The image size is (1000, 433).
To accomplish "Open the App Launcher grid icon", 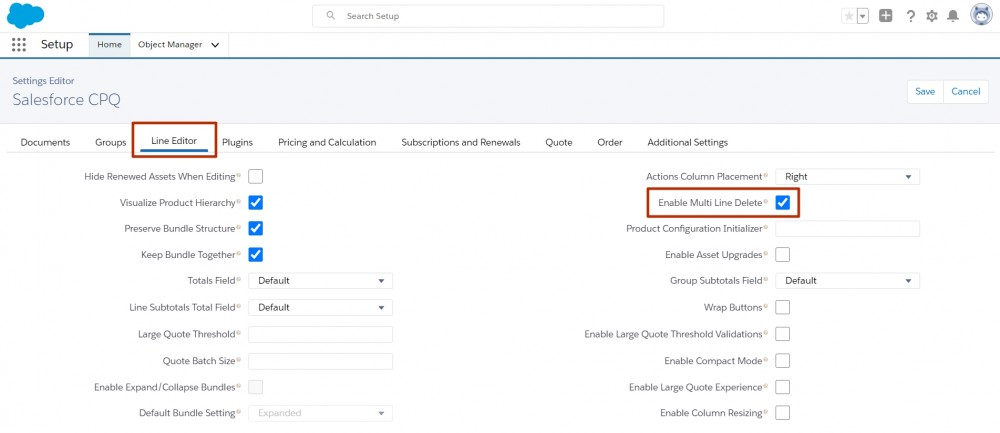I will pyautogui.click(x=19, y=45).
